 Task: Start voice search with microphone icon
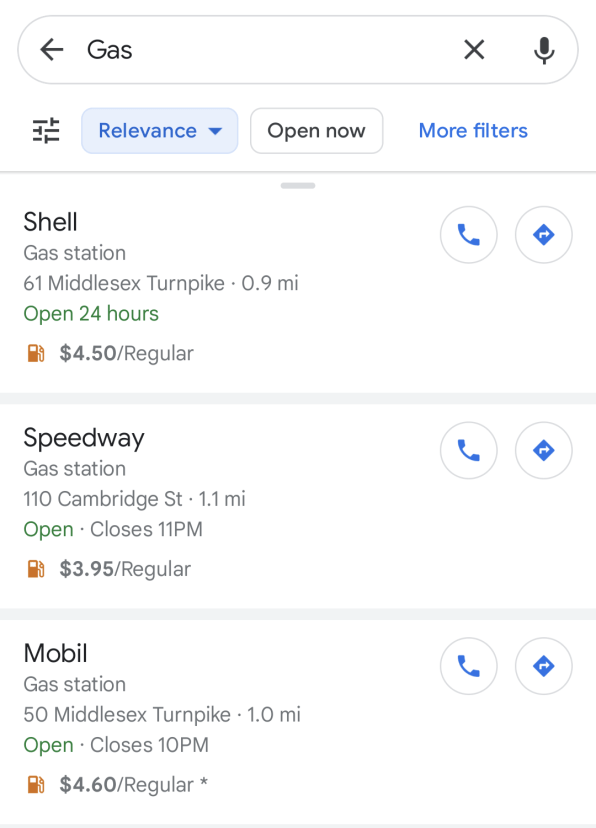(x=544, y=51)
